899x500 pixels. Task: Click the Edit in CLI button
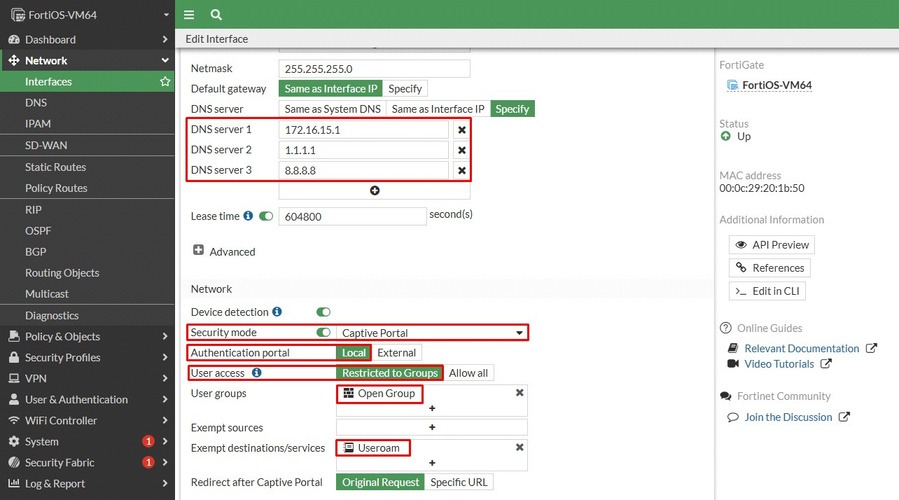click(x=767, y=291)
